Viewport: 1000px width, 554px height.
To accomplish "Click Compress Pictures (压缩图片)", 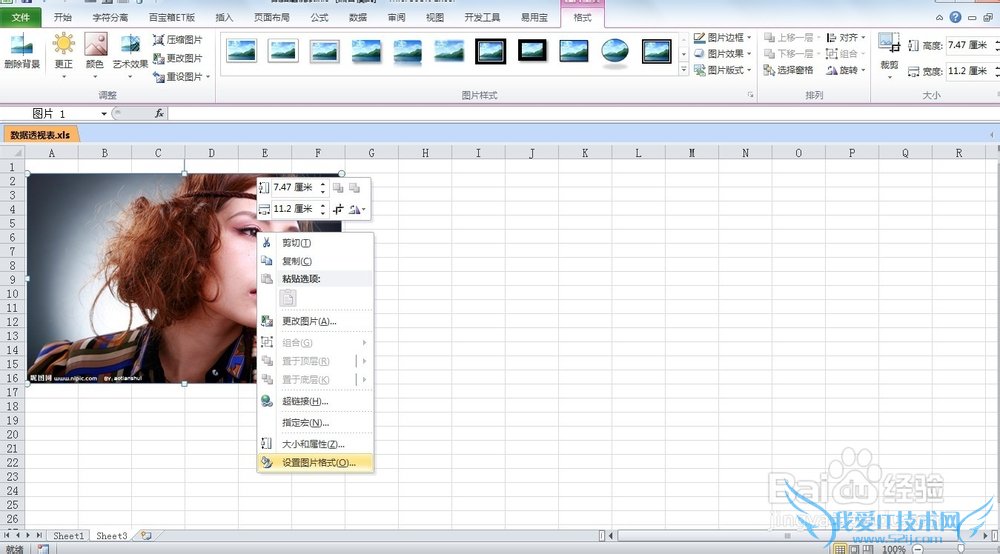I will tap(177, 40).
